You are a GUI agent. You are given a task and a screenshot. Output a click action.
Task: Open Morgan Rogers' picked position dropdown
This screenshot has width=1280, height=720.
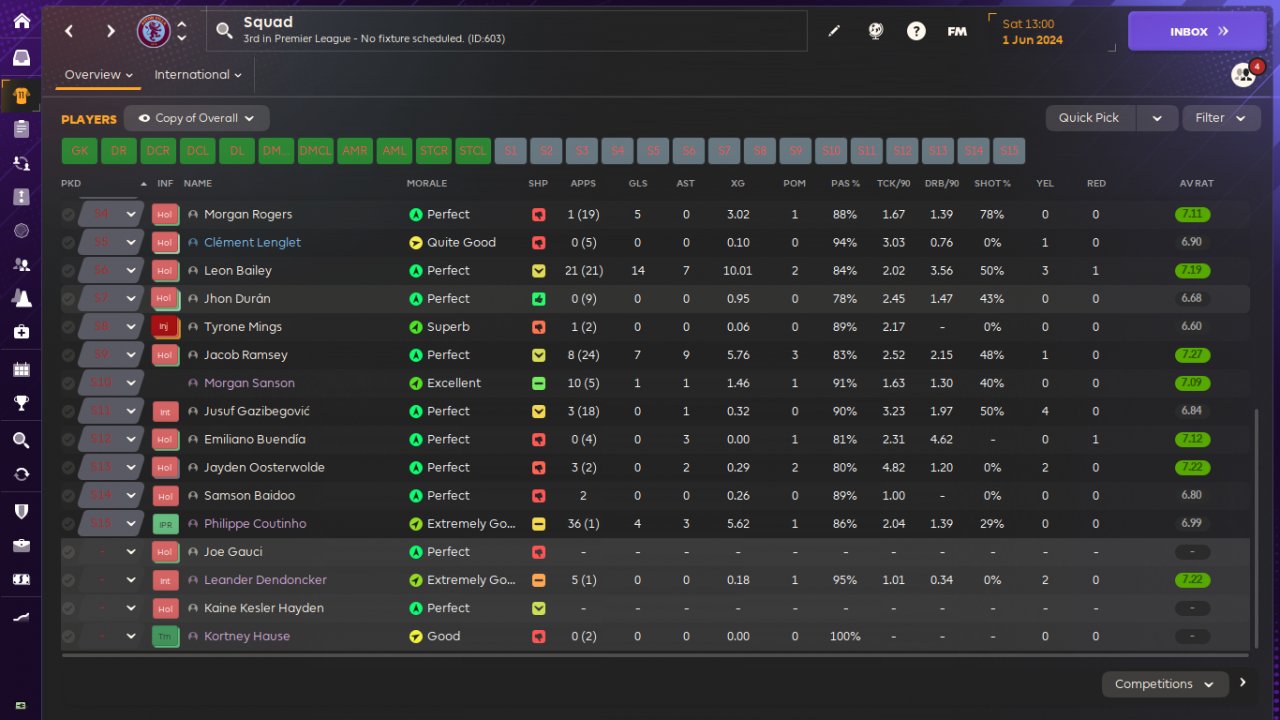pos(110,215)
